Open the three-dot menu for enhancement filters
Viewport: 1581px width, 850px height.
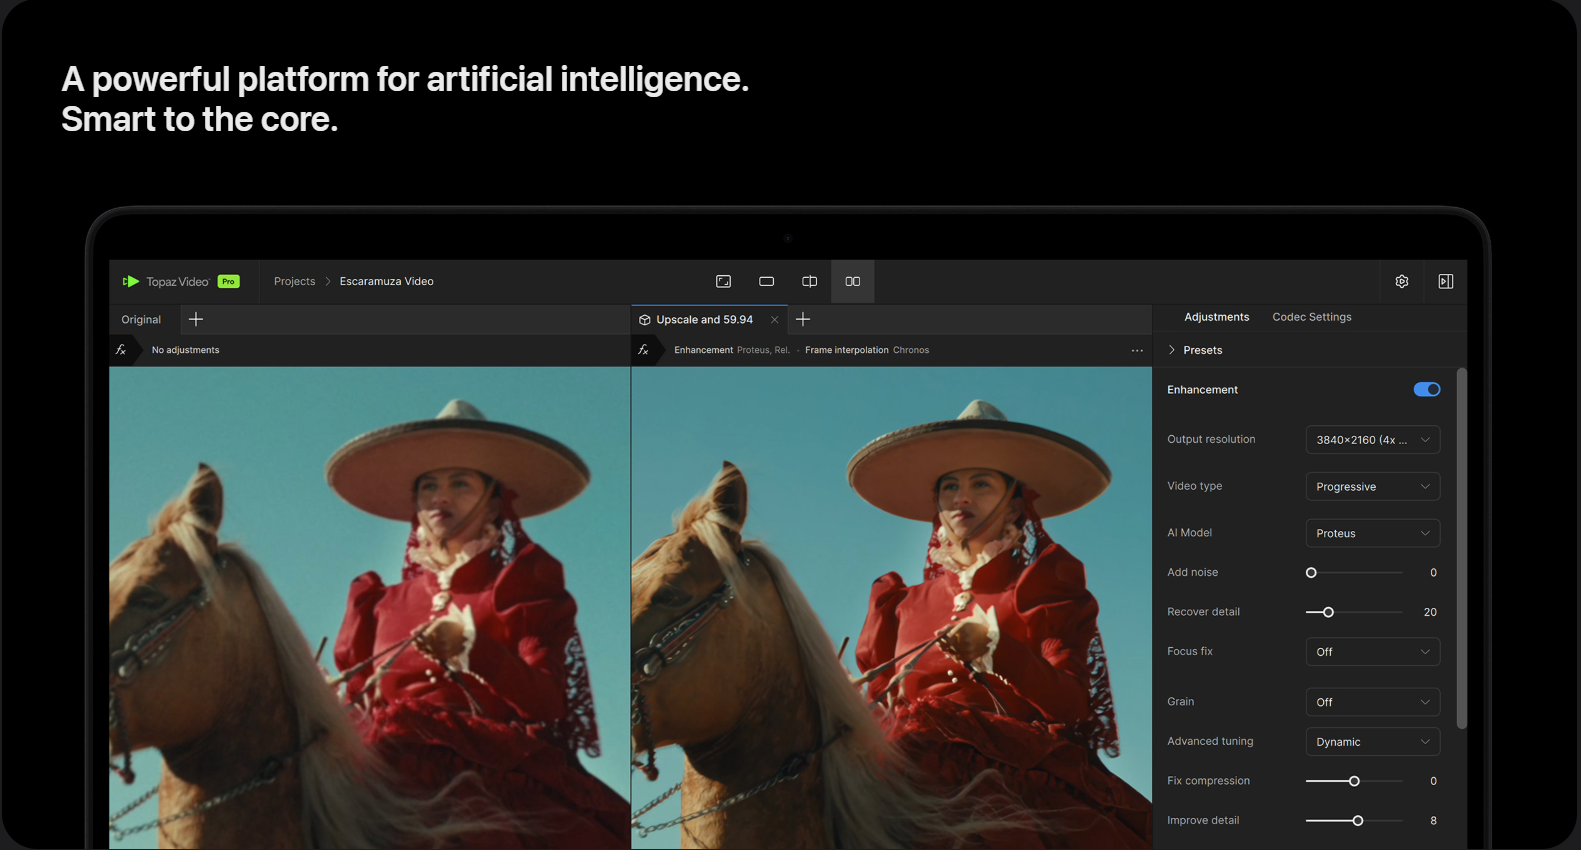click(1137, 351)
